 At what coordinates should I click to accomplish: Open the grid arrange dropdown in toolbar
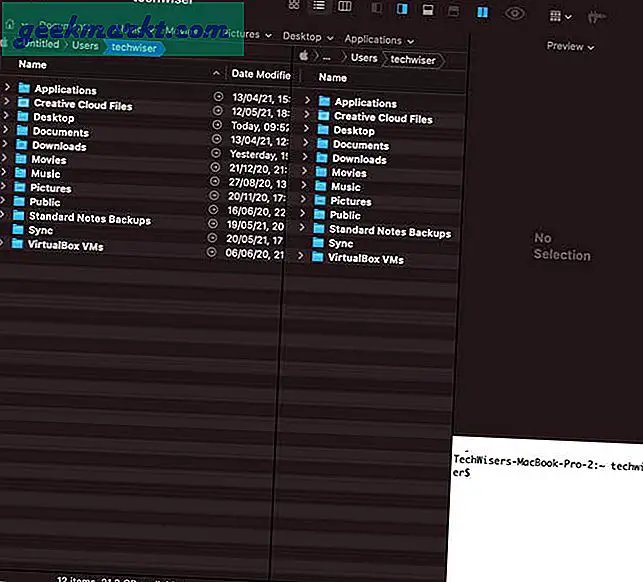click(x=560, y=16)
